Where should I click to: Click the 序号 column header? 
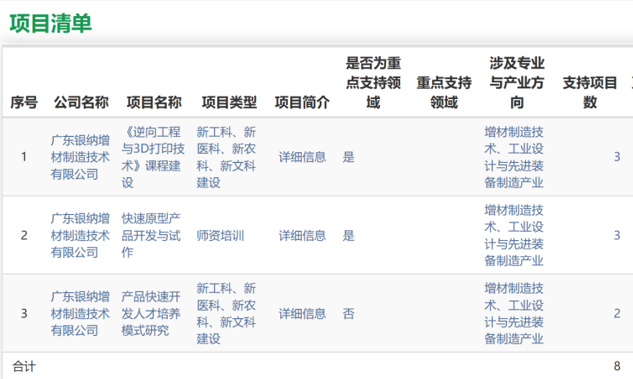tap(24, 102)
